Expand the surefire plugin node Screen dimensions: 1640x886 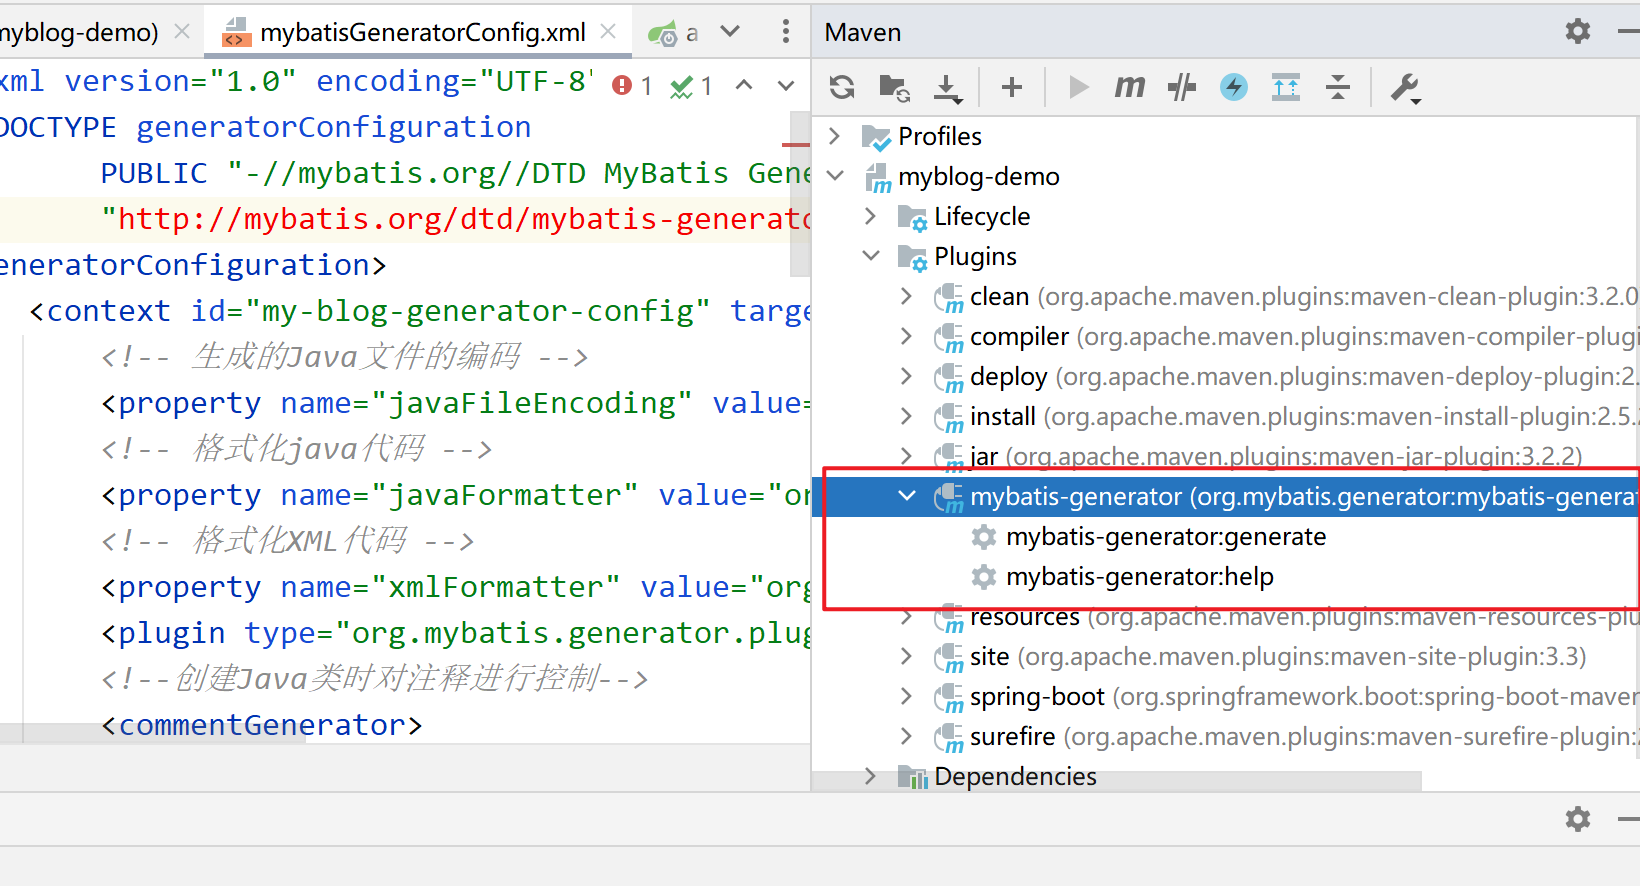907,736
